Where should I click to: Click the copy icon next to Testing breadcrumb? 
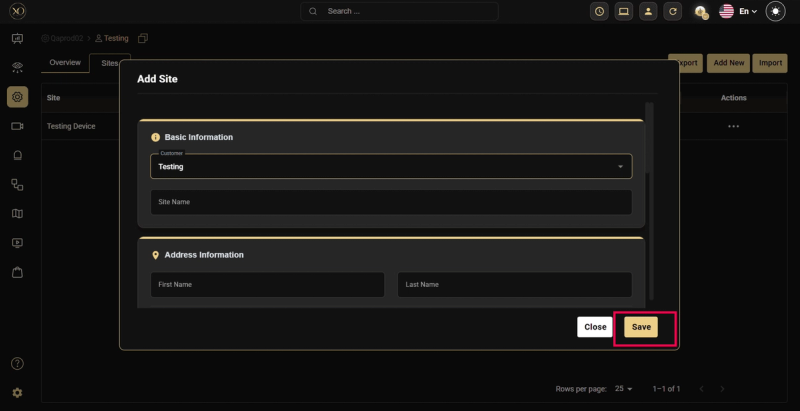(x=143, y=38)
